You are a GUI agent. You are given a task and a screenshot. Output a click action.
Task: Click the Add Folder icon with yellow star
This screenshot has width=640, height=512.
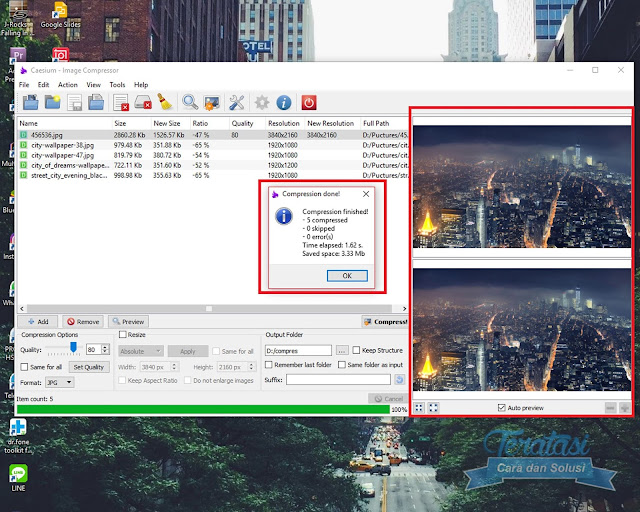coord(53,102)
